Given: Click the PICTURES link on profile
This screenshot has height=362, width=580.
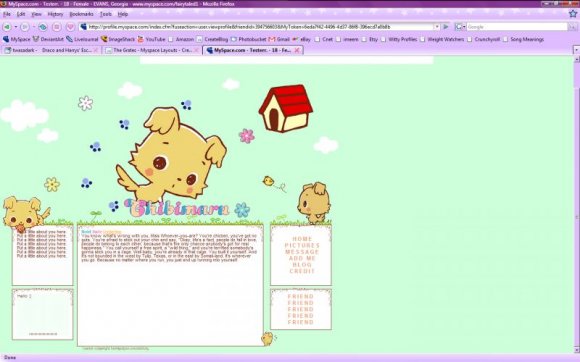Looking at the screenshot, I should click(302, 246).
